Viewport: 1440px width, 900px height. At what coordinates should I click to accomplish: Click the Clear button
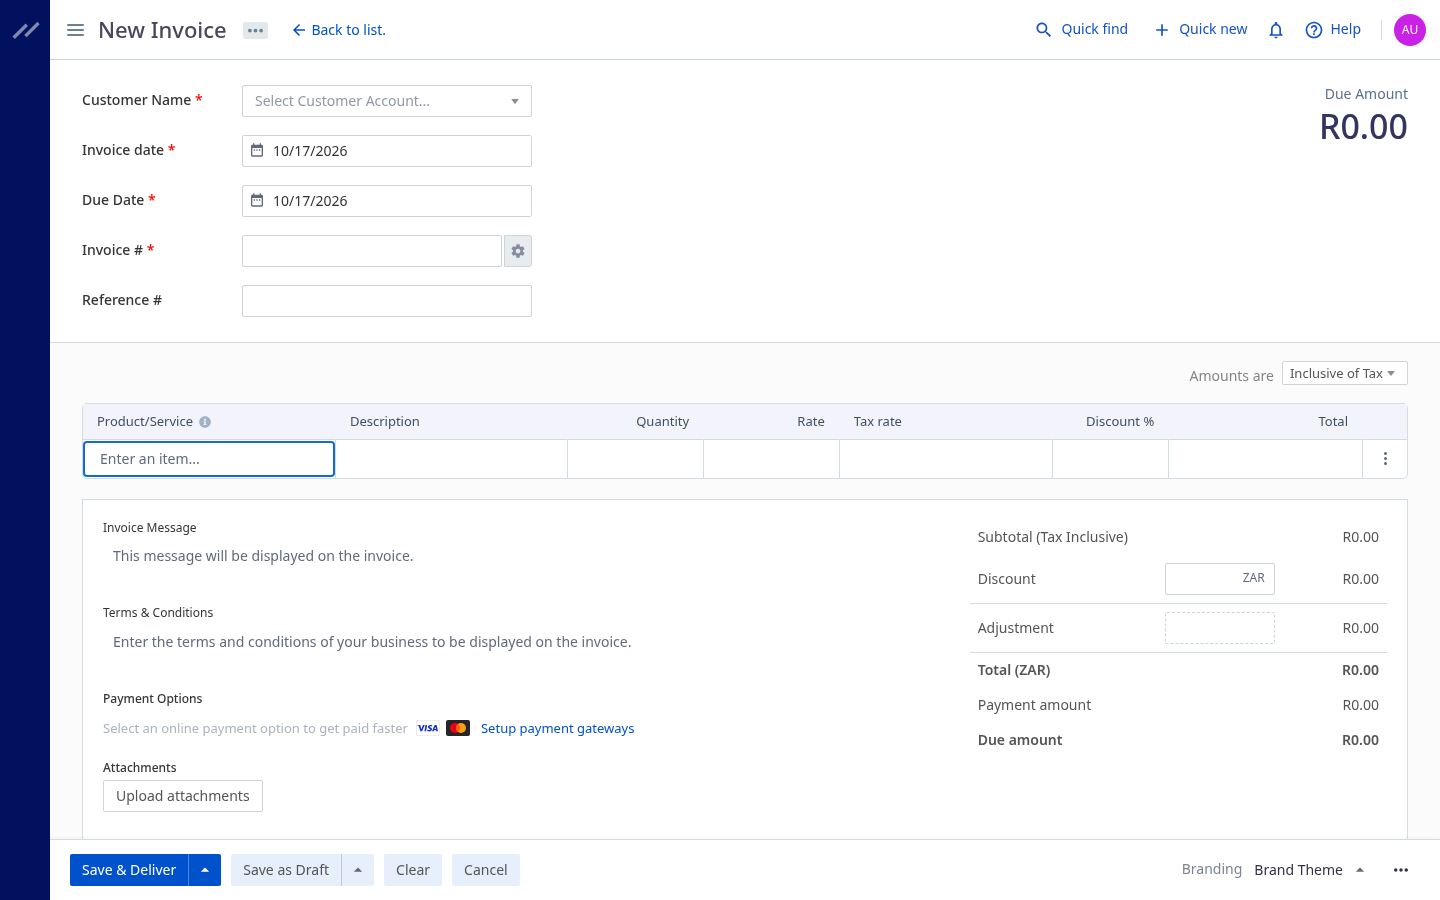(413, 870)
